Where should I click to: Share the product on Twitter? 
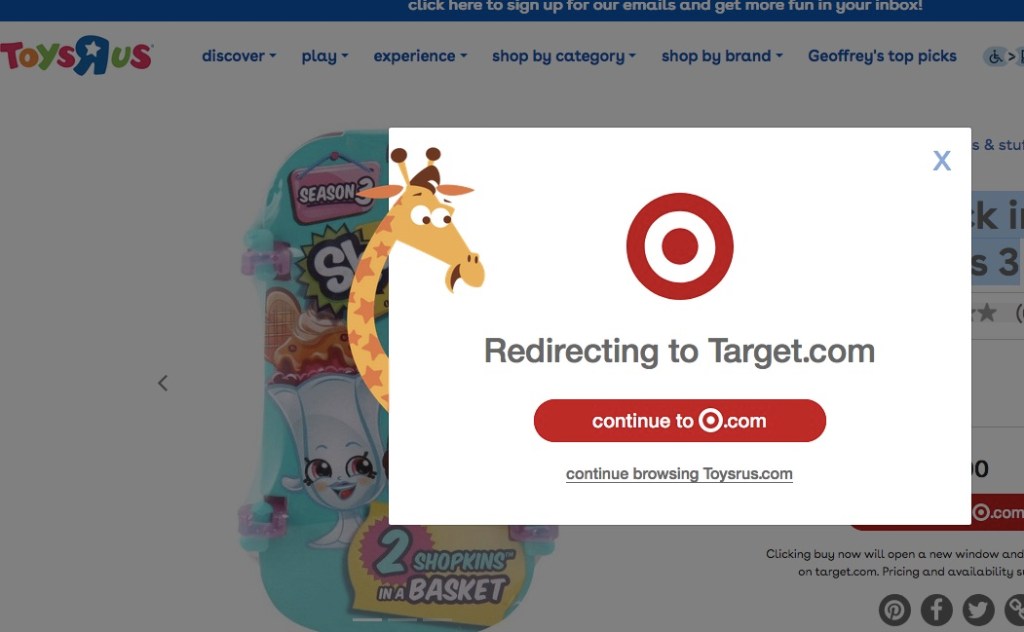point(978,610)
